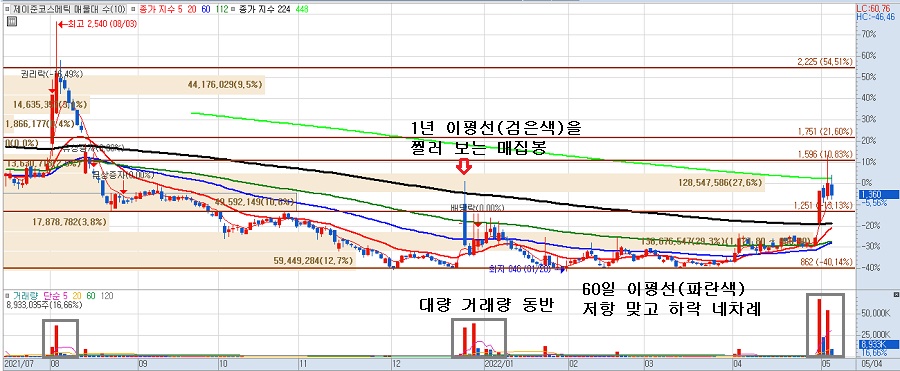Click the data table icon below the chart title
The image size is (900, 371).
[x=11, y=22]
